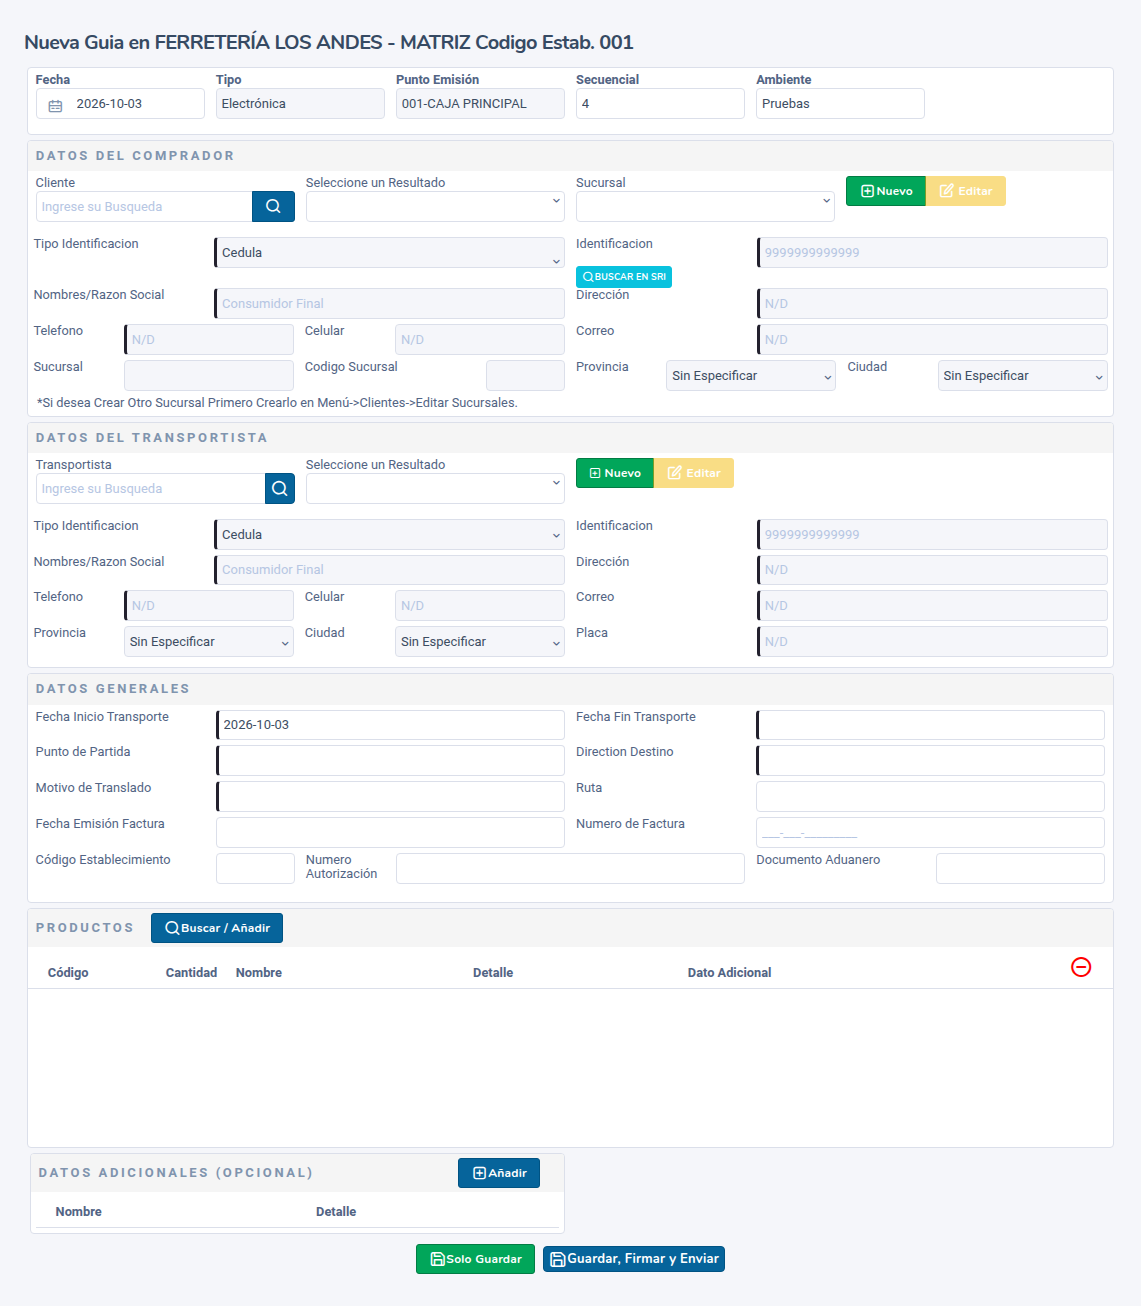This screenshot has width=1141, height=1306.
Task: Click the Transportista search input field
Action: (151, 489)
